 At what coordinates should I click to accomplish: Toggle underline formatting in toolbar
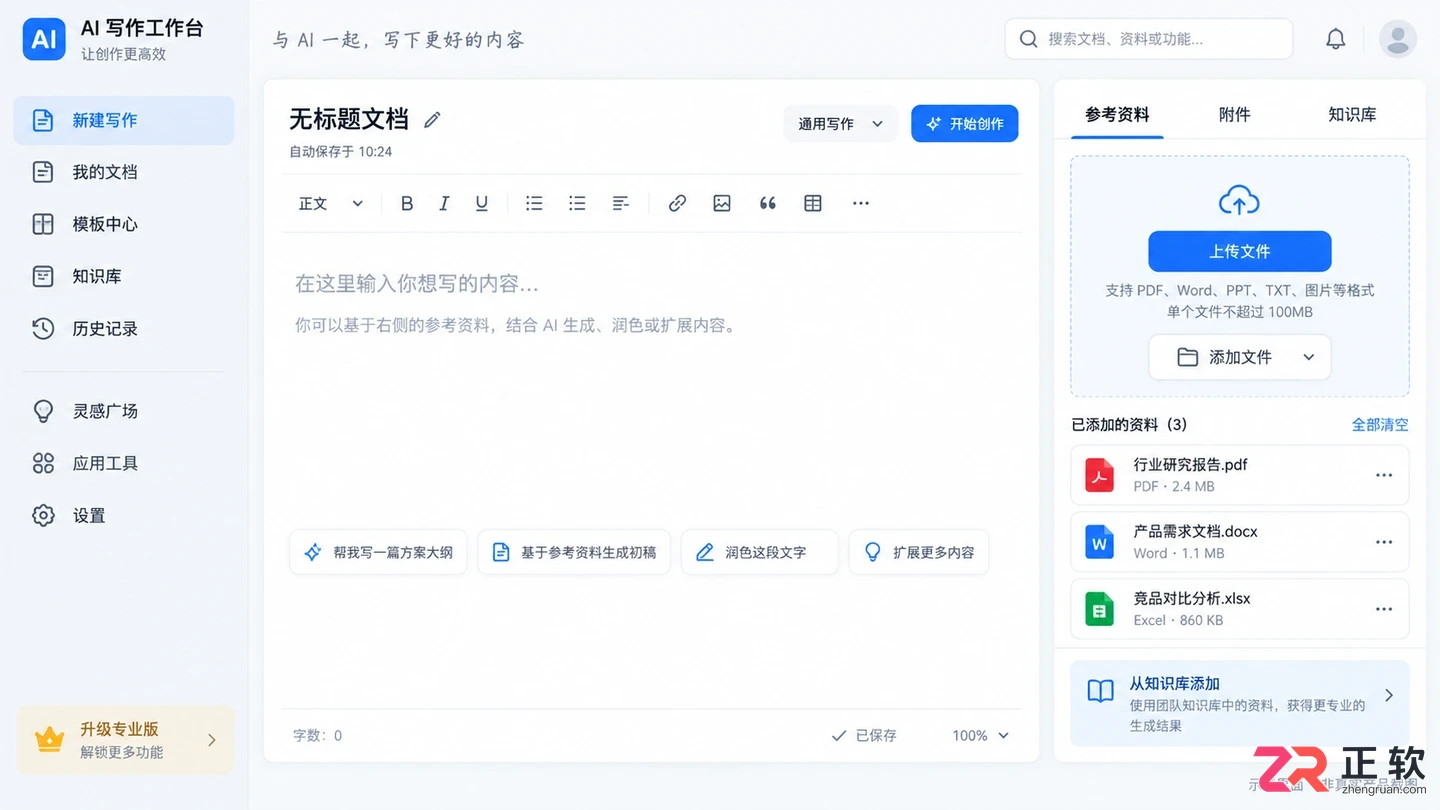481,203
